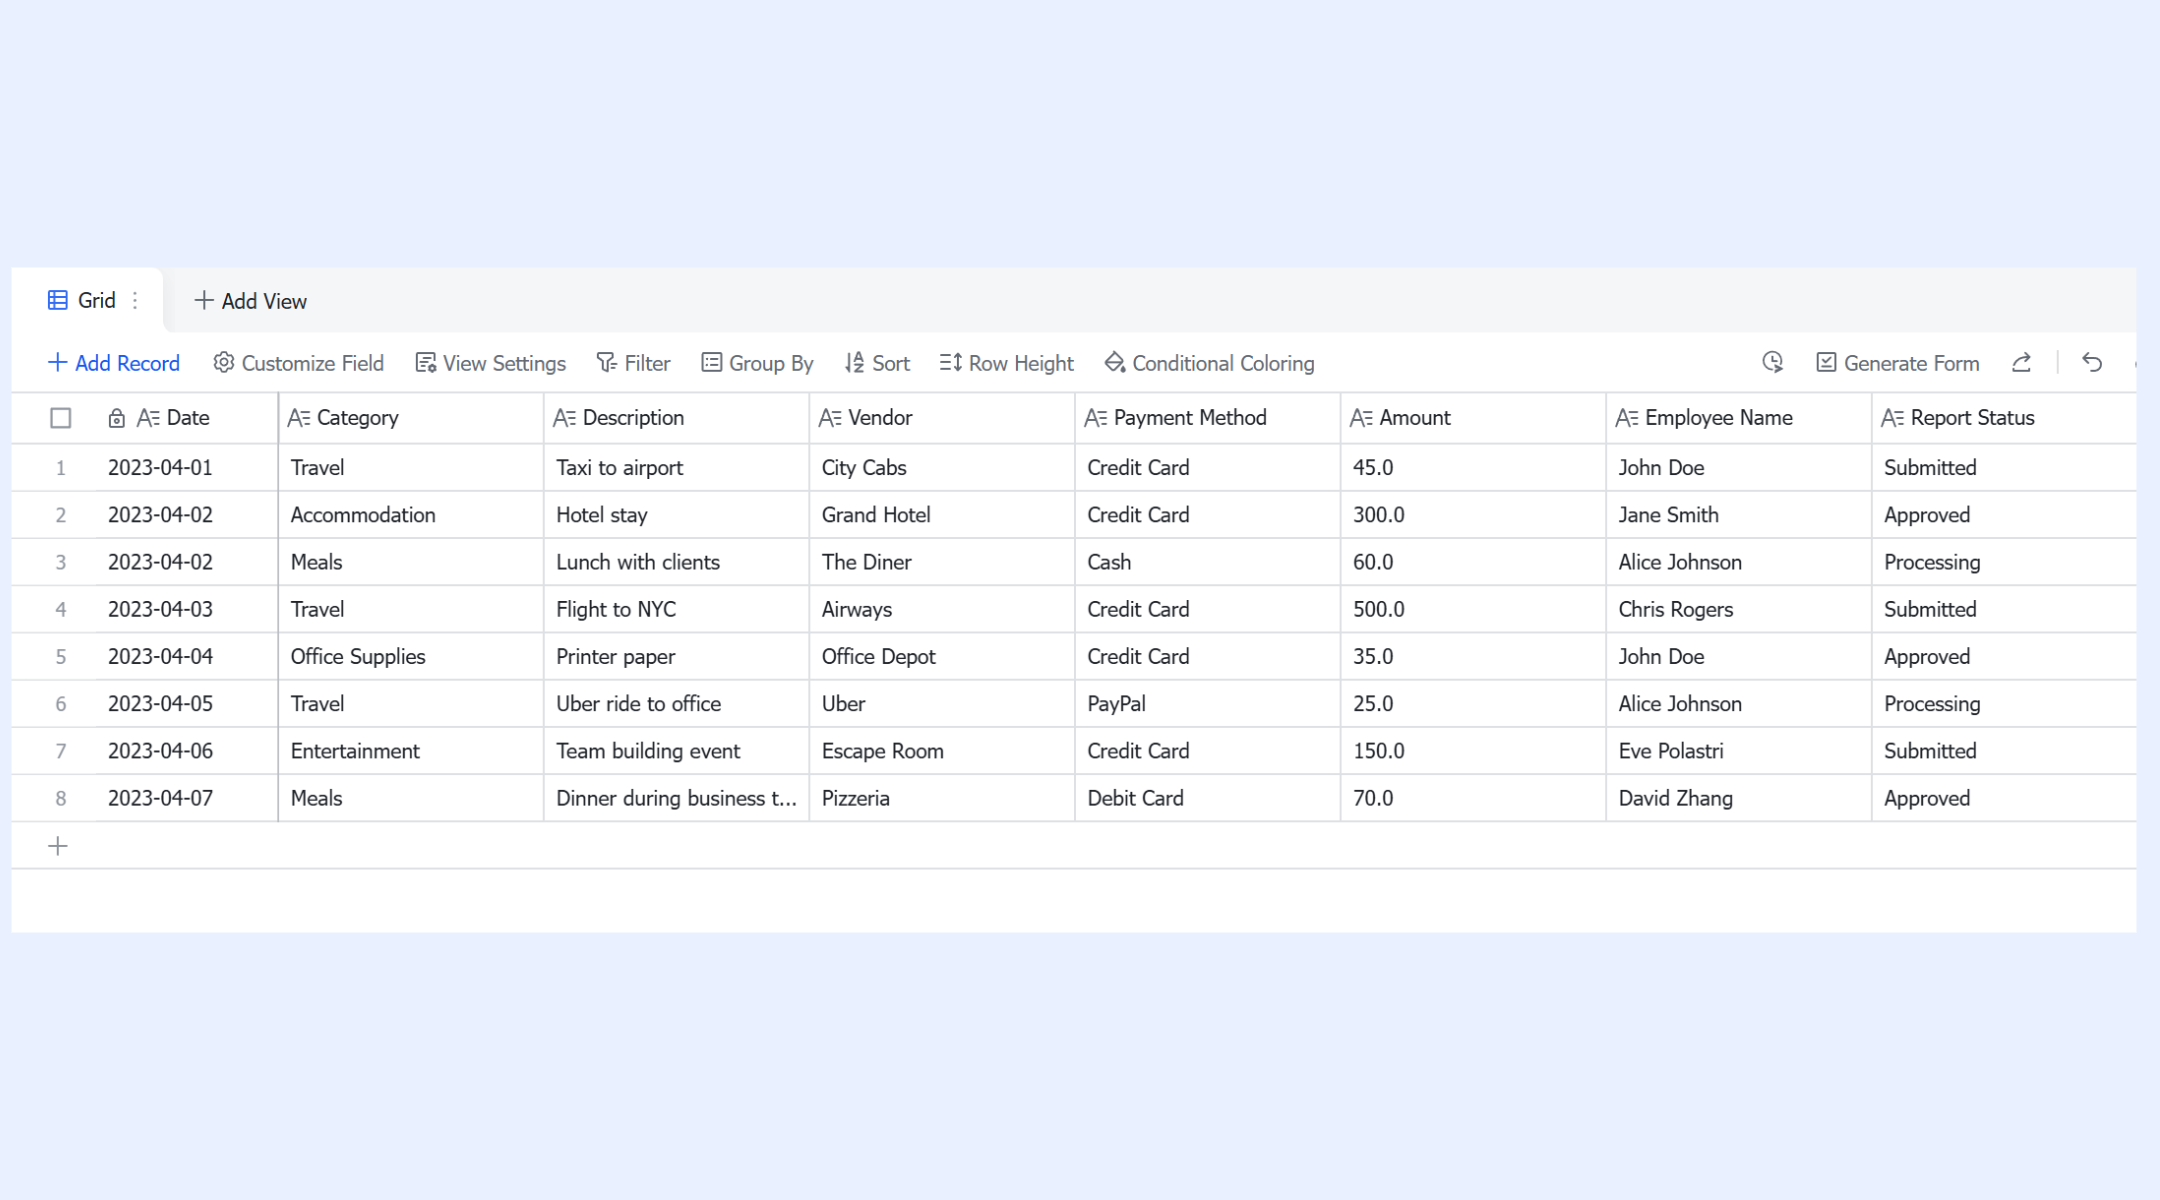This screenshot has height=1200, width=2160.
Task: Click the plus row below record 8
Action: (58, 846)
